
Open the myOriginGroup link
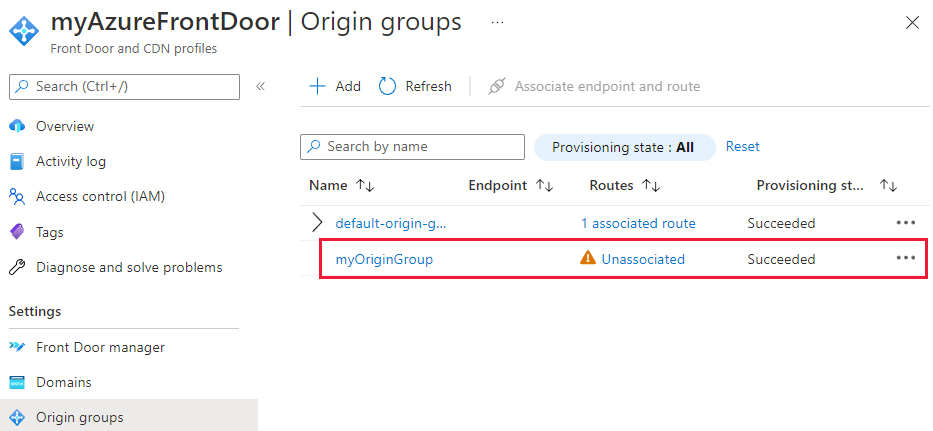pos(384,259)
